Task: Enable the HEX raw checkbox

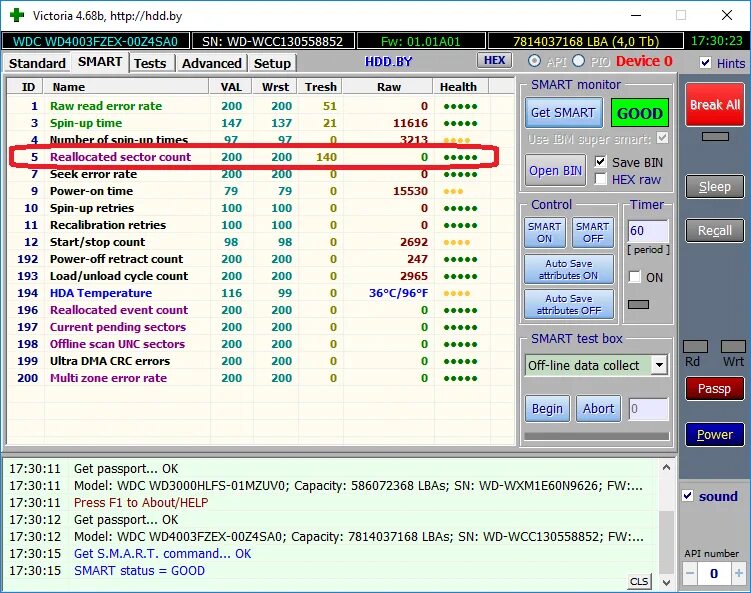Action: (600, 179)
